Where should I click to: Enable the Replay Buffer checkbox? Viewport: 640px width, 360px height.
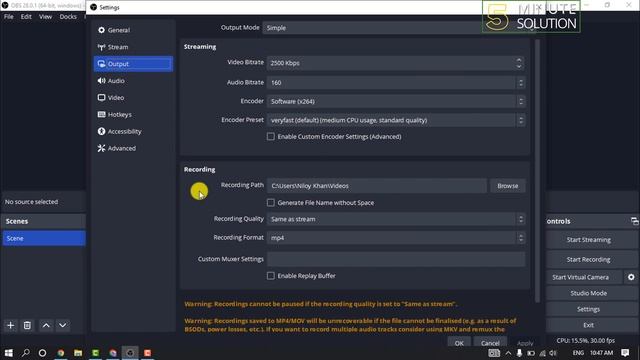[x=271, y=276]
